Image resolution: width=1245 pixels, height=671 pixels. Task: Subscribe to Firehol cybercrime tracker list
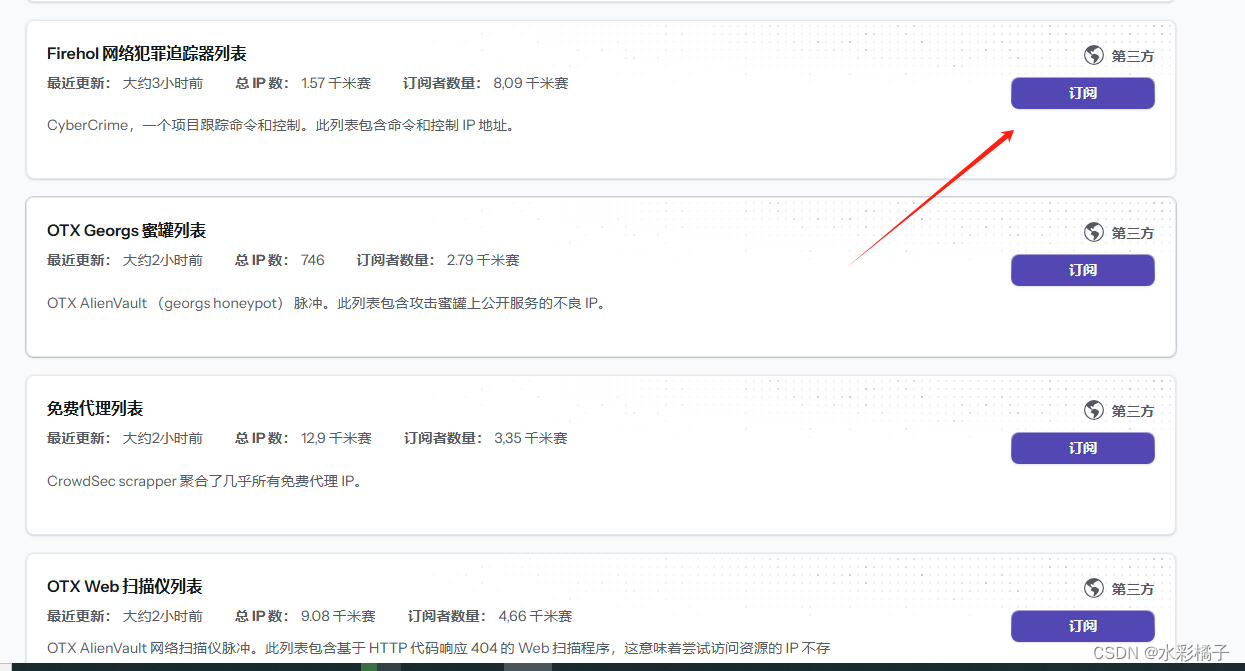[1083, 93]
